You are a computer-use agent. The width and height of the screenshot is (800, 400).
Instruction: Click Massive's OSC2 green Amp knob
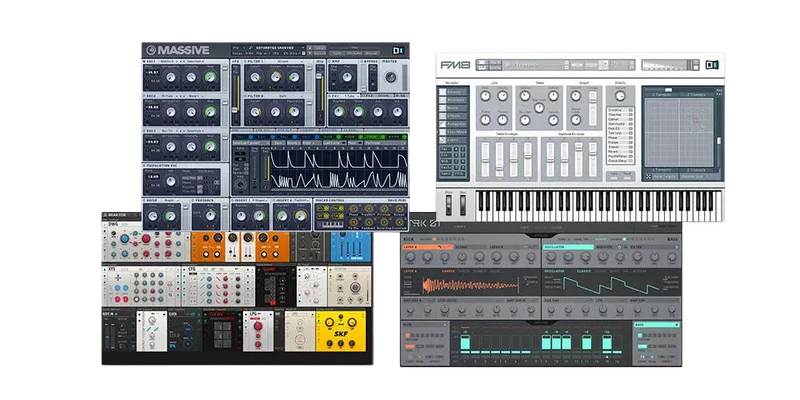click(210, 112)
